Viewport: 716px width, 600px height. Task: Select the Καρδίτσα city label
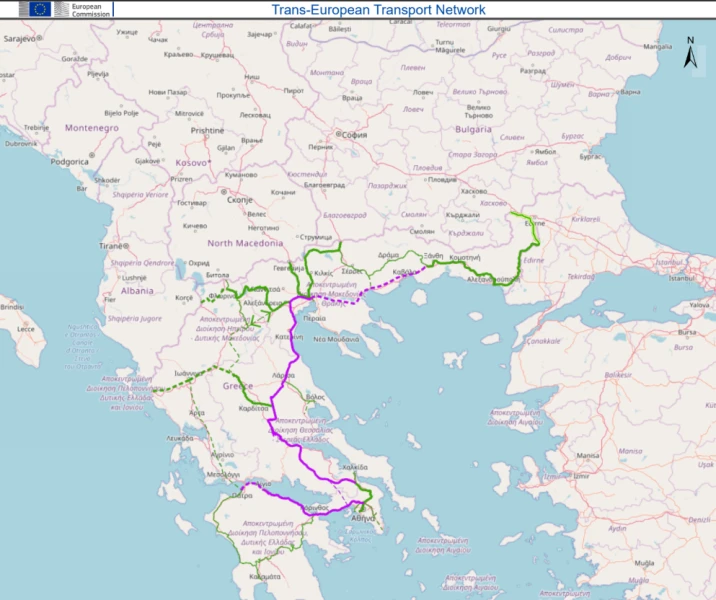pos(253,409)
